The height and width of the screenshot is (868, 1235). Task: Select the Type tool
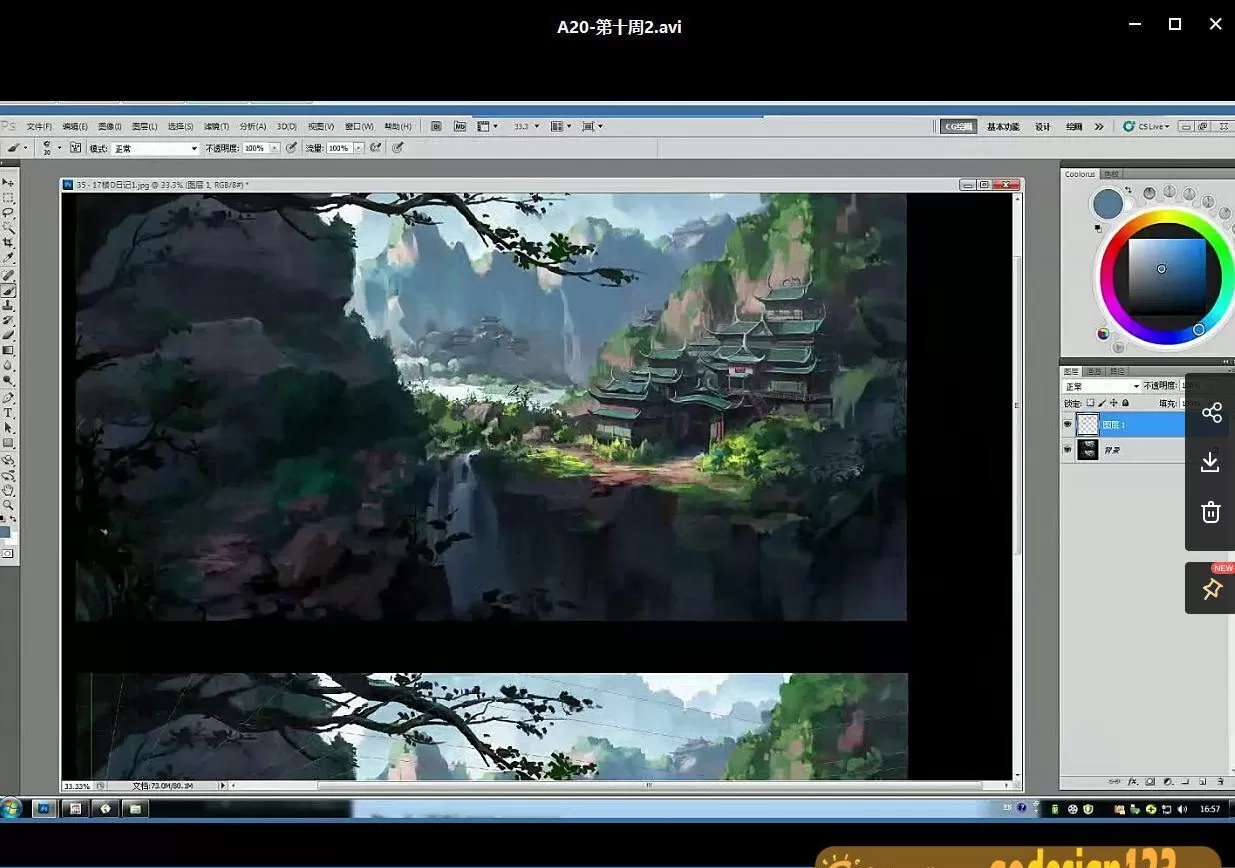[x=8, y=412]
